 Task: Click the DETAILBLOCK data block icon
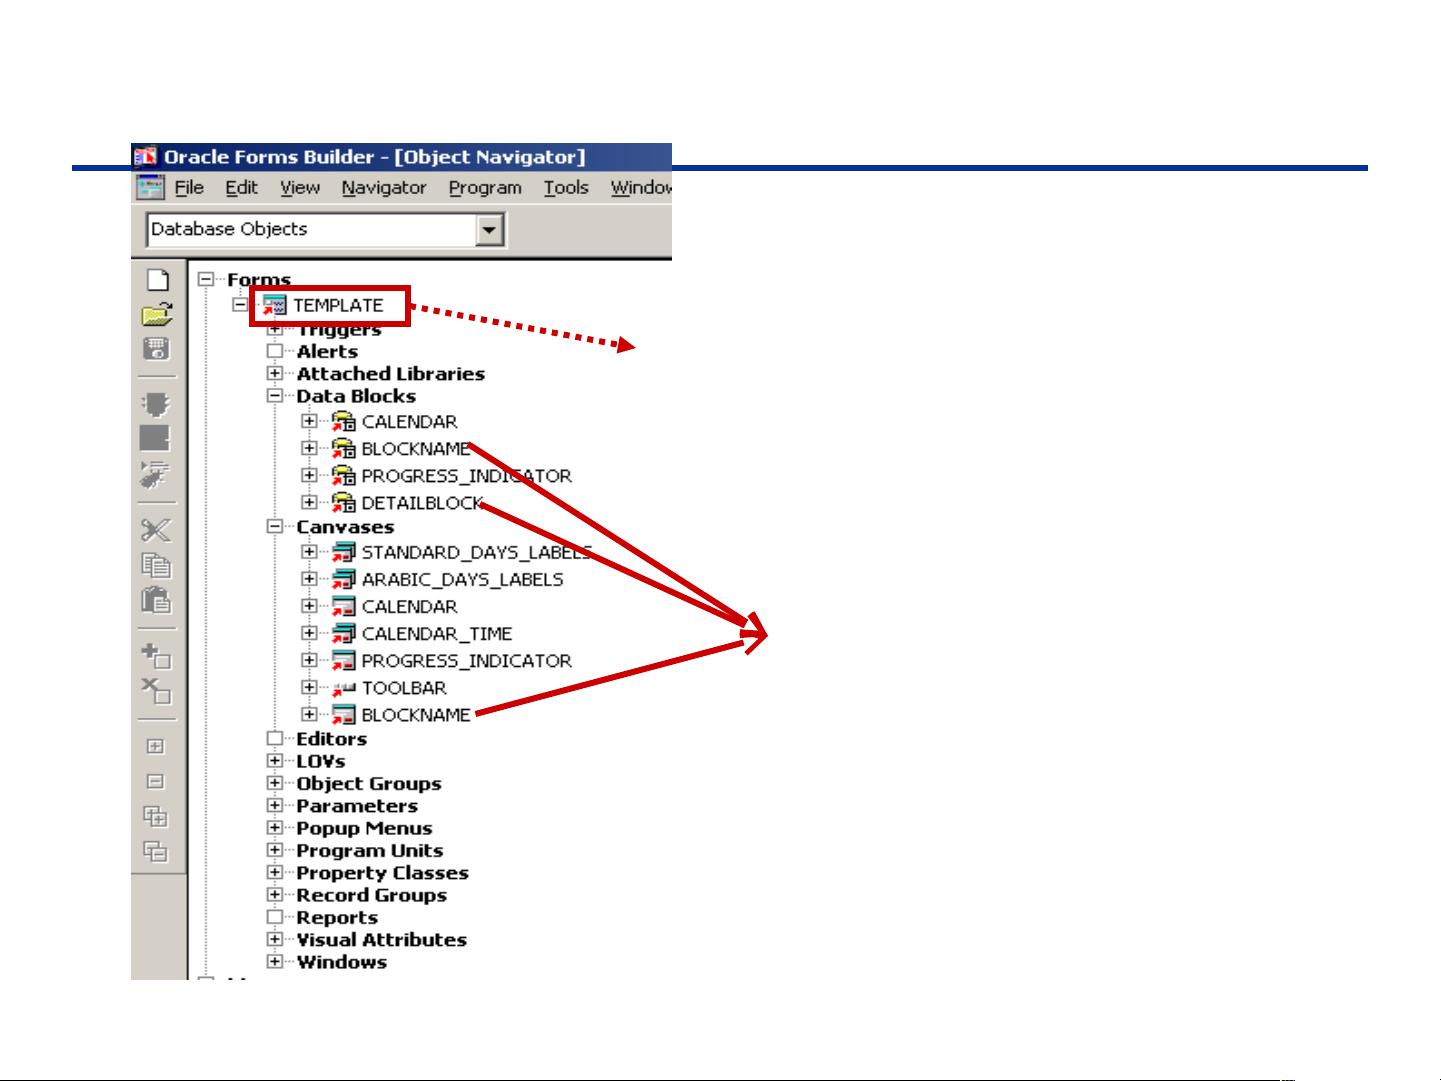344,503
